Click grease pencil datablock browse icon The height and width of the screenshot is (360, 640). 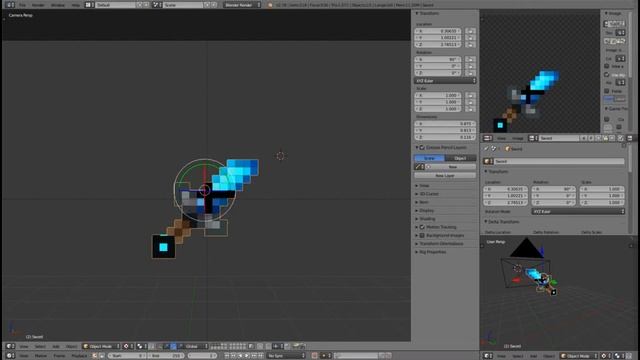(x=419, y=167)
